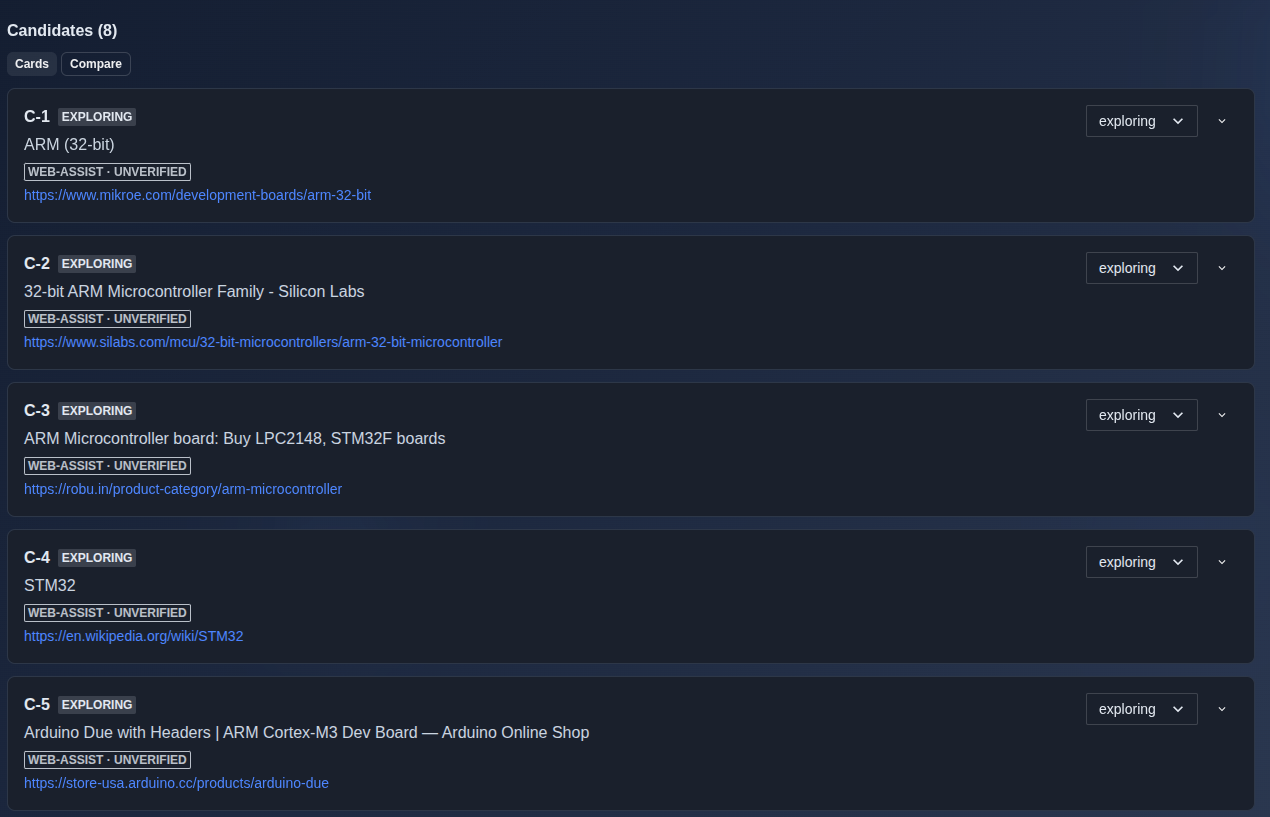Image resolution: width=1270 pixels, height=817 pixels.
Task: Expand card C-5 with the chevron
Action: tap(1222, 709)
